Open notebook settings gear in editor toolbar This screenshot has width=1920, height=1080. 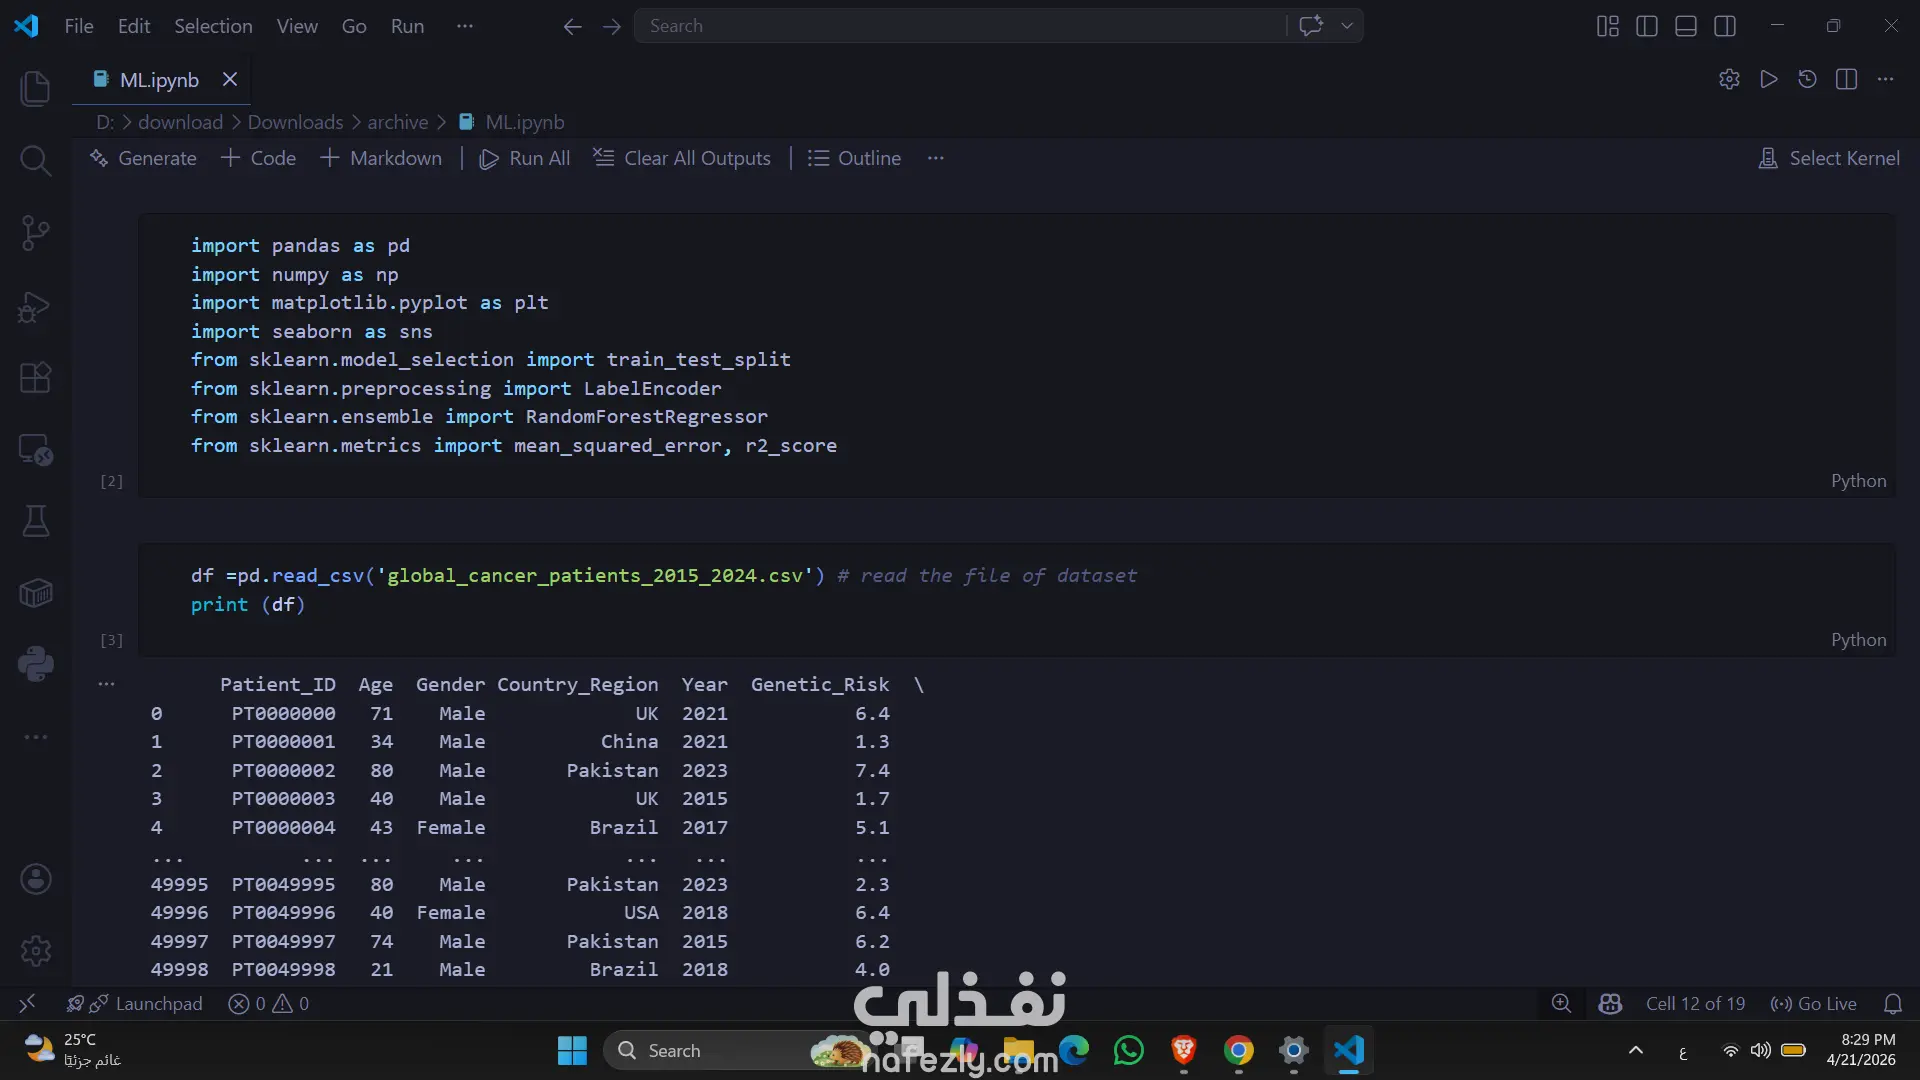point(1729,79)
